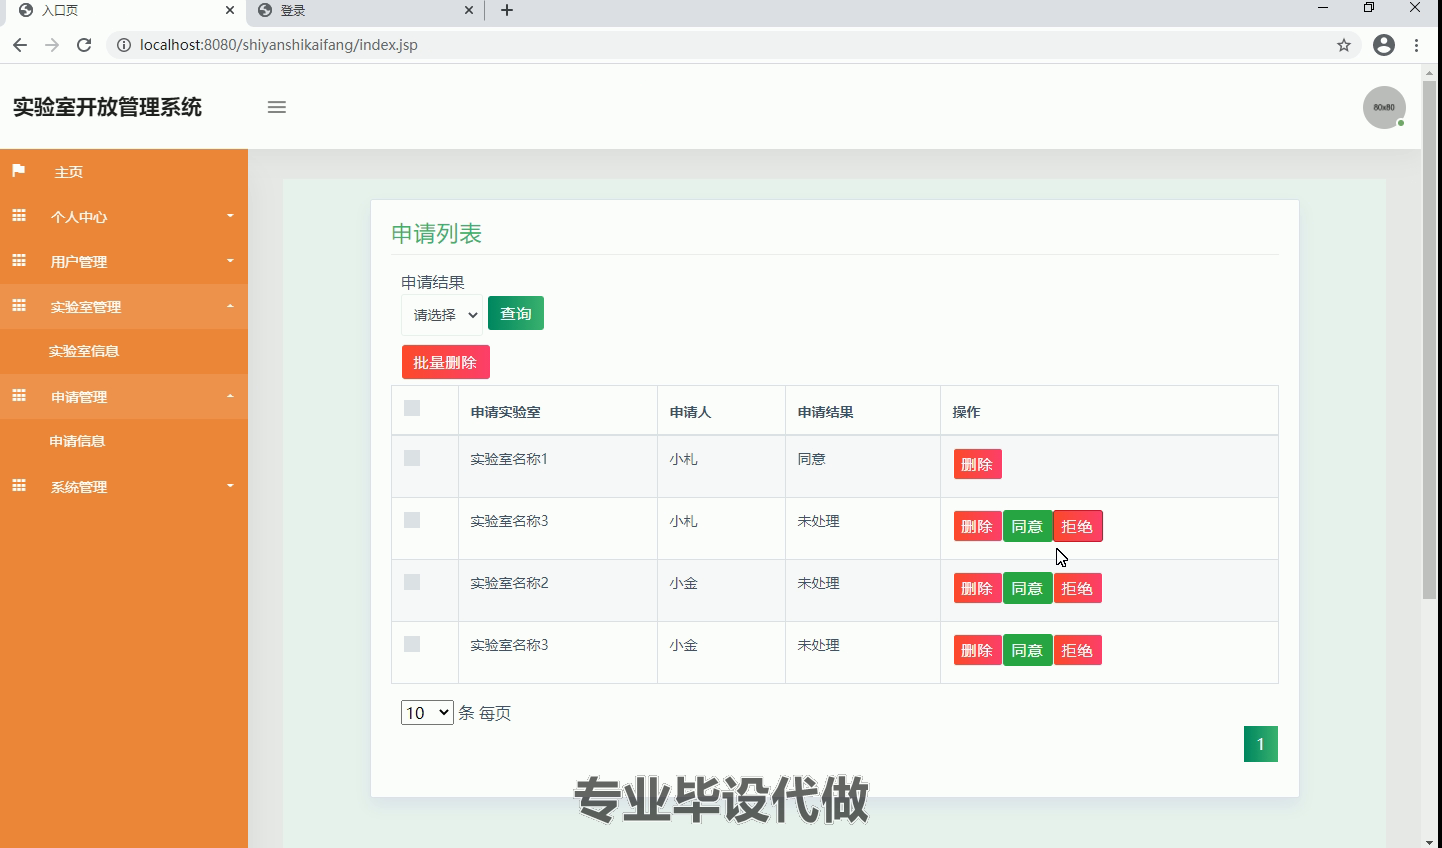Reject 小札's 实验室名称3 application with 拒绝
Image resolution: width=1442 pixels, height=848 pixels.
(1078, 526)
